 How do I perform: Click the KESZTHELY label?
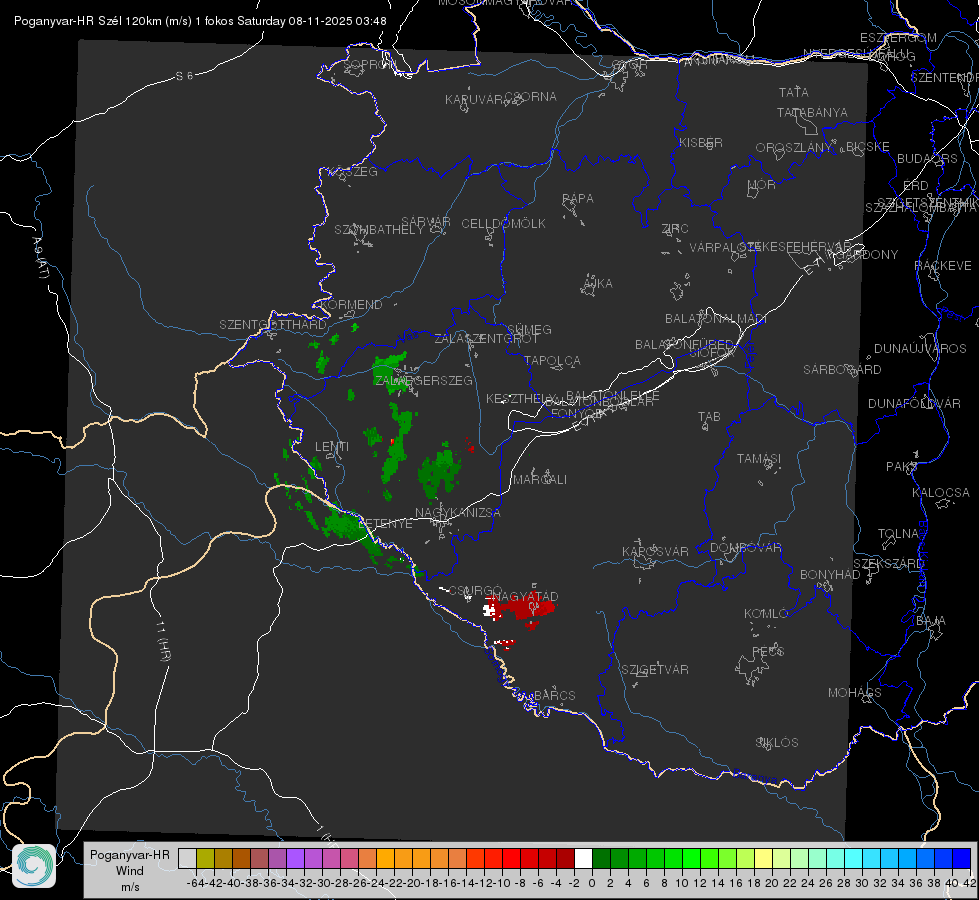tap(520, 398)
